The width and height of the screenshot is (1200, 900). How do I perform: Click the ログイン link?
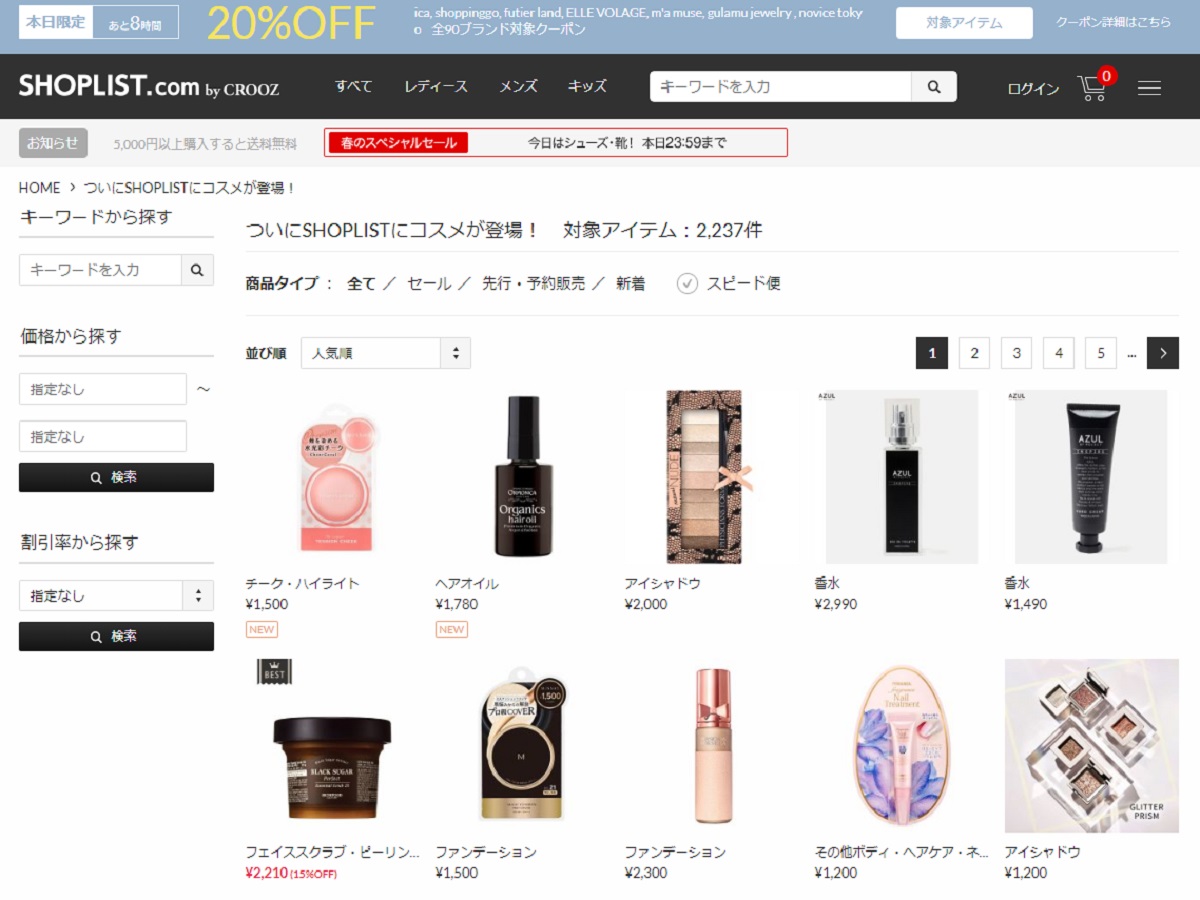[1033, 89]
